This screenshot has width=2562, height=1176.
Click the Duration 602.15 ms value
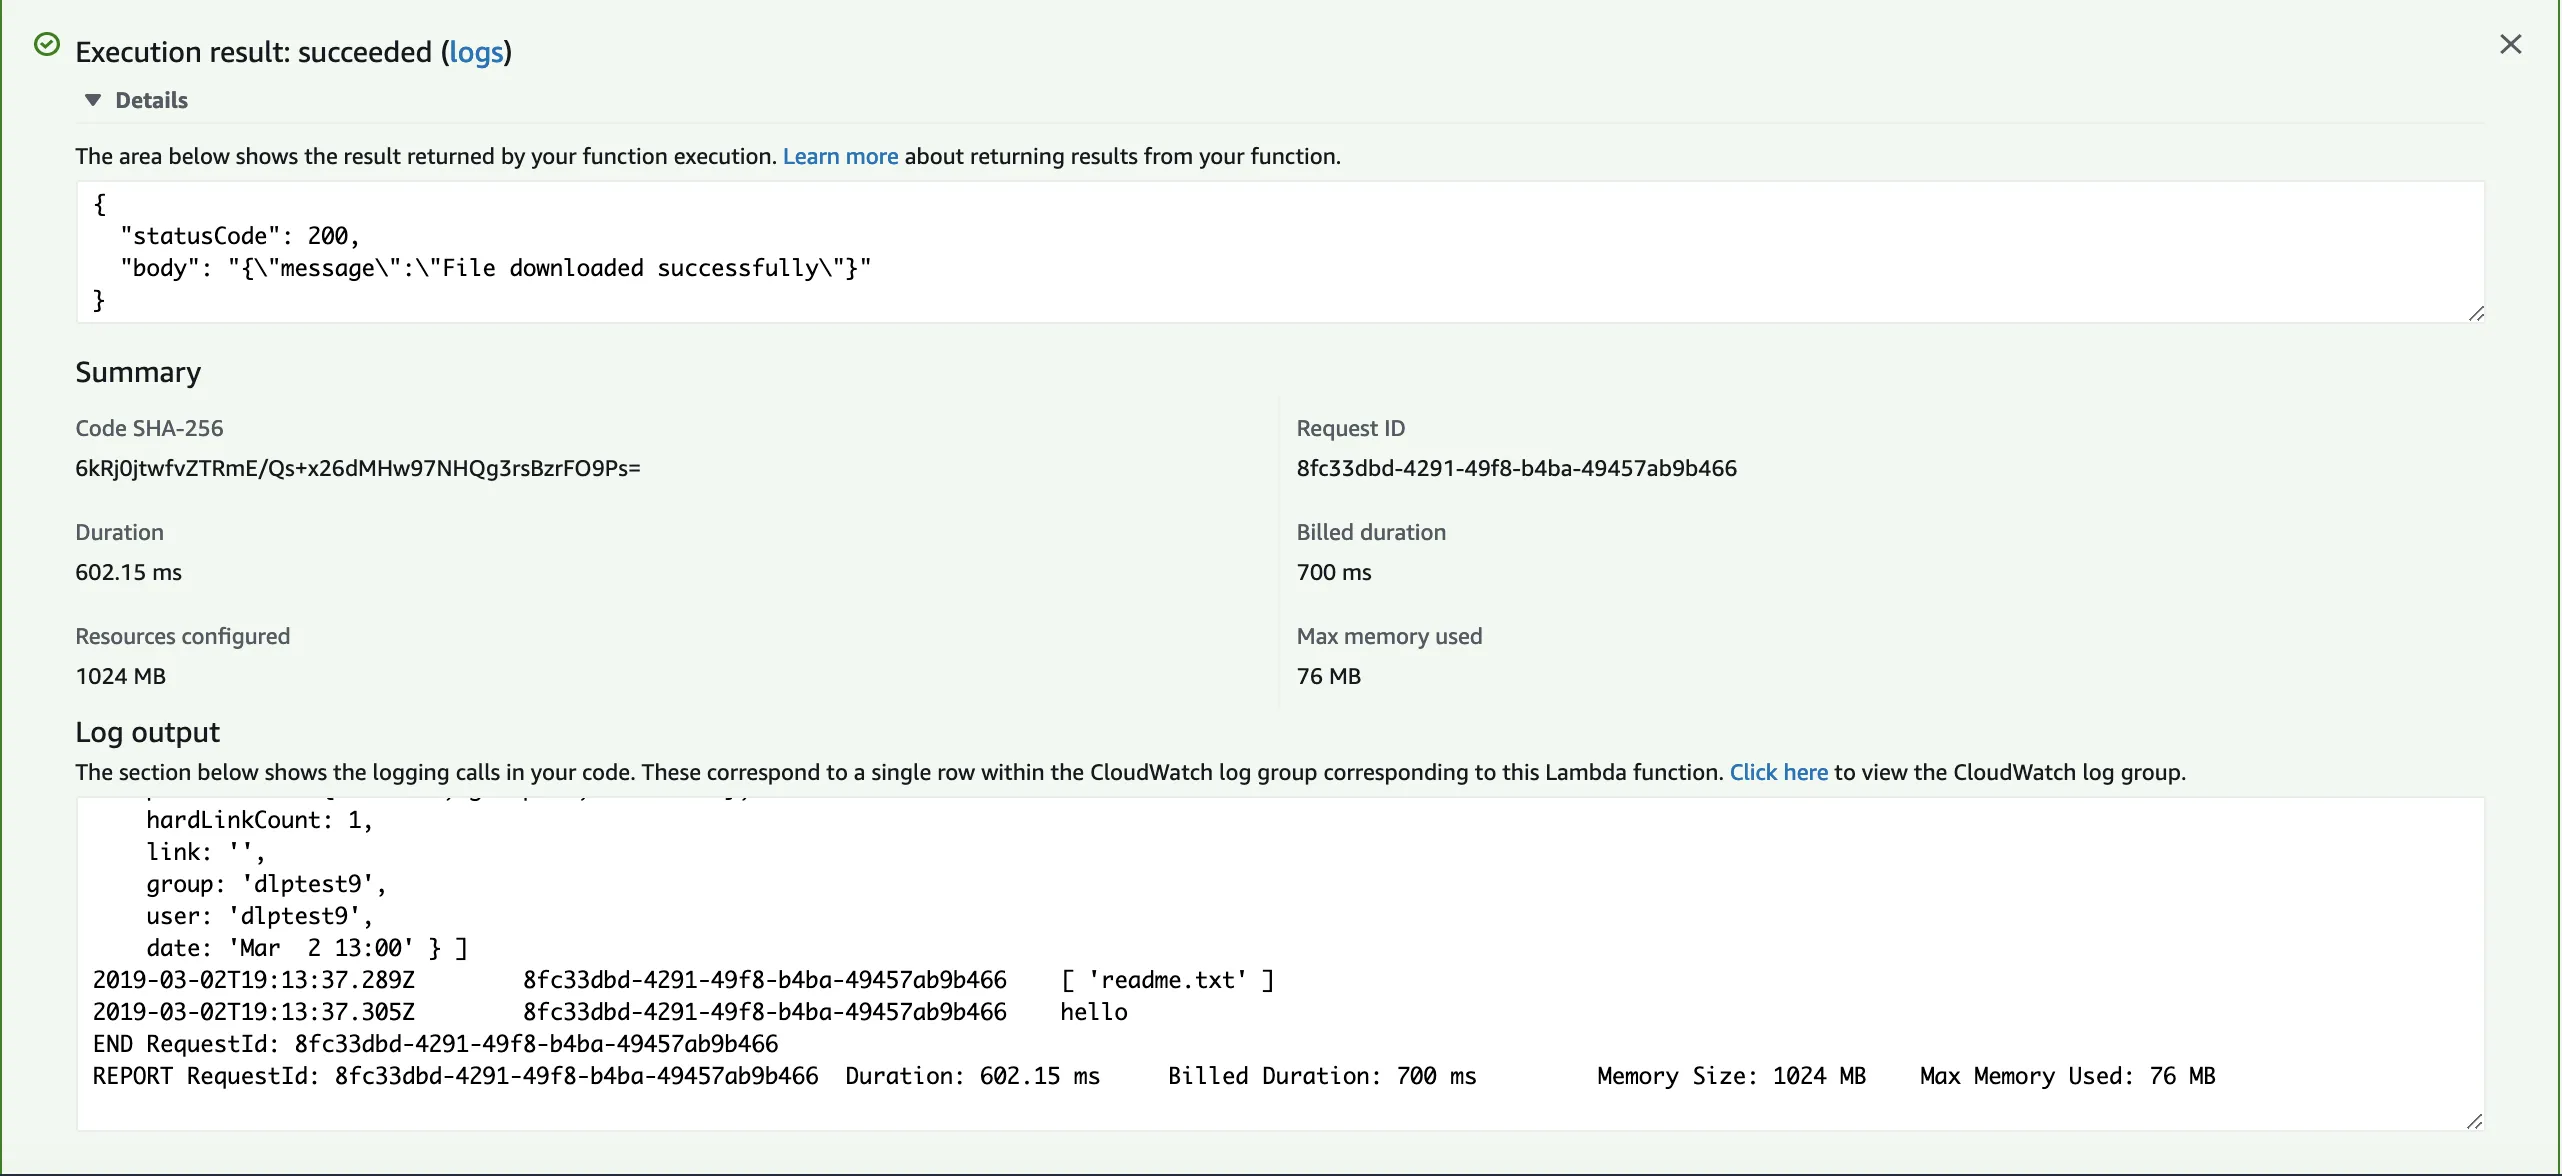[x=129, y=572]
